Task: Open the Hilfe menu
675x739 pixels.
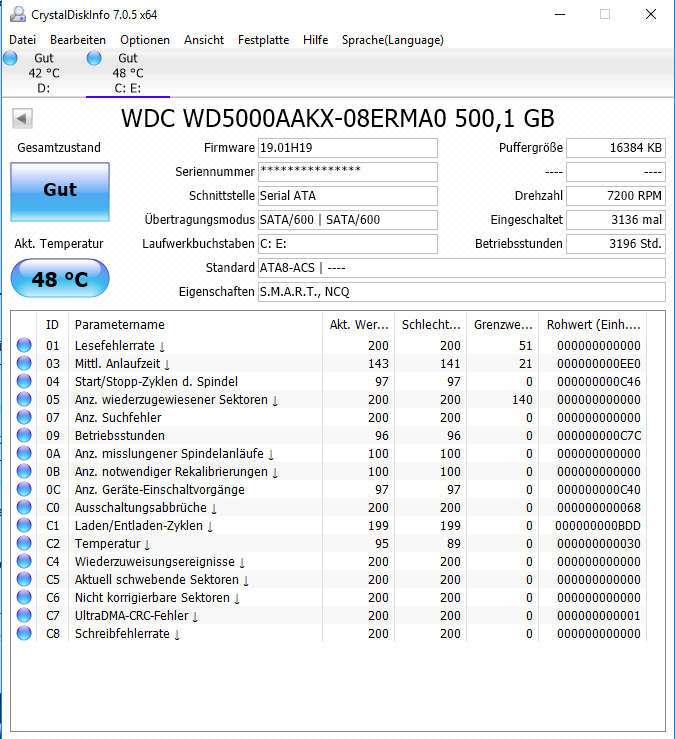Action: pos(315,40)
